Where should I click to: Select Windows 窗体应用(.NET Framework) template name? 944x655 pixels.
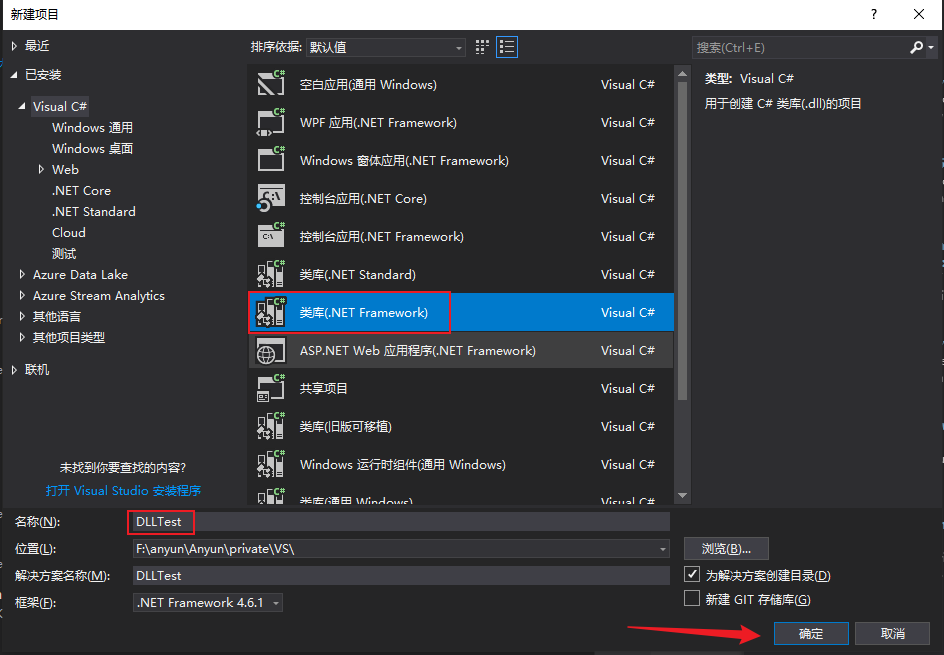click(x=404, y=160)
